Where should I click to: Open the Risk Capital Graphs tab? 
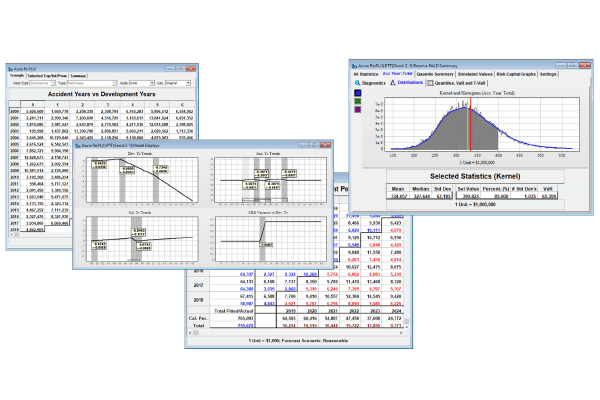pyautogui.click(x=516, y=74)
